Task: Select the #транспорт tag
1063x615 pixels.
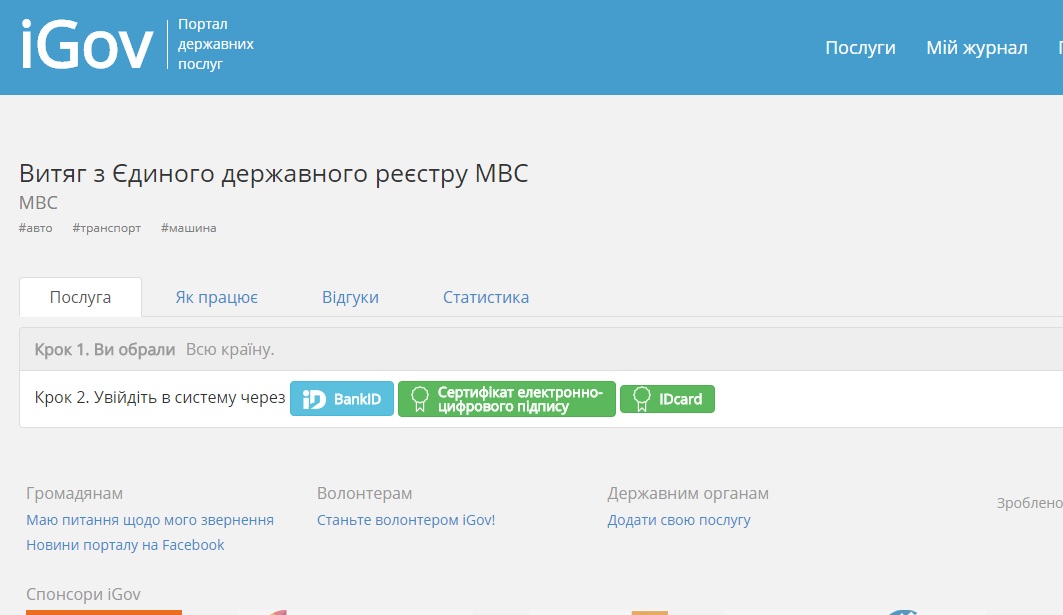Action: pyautogui.click(x=107, y=228)
